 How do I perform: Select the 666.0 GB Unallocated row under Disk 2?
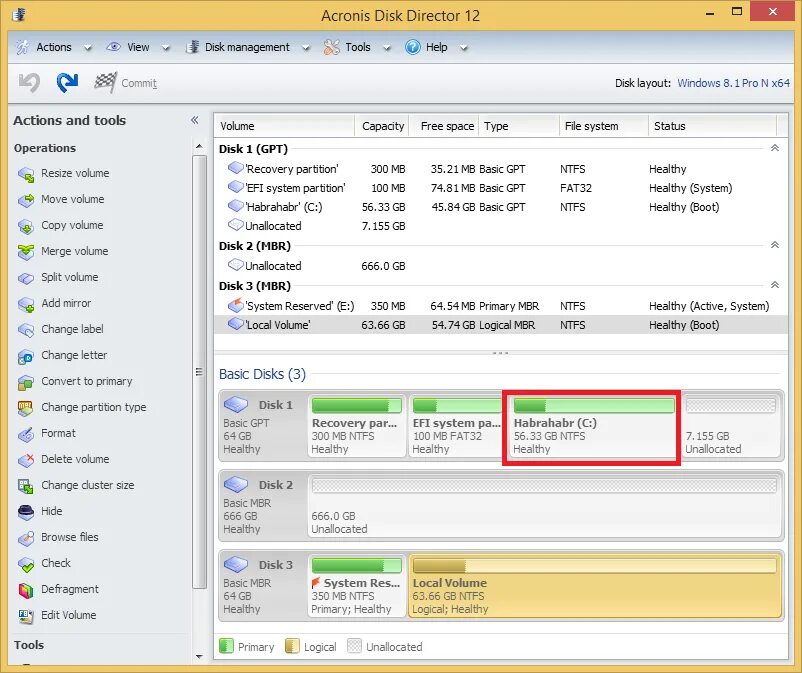[501, 265]
